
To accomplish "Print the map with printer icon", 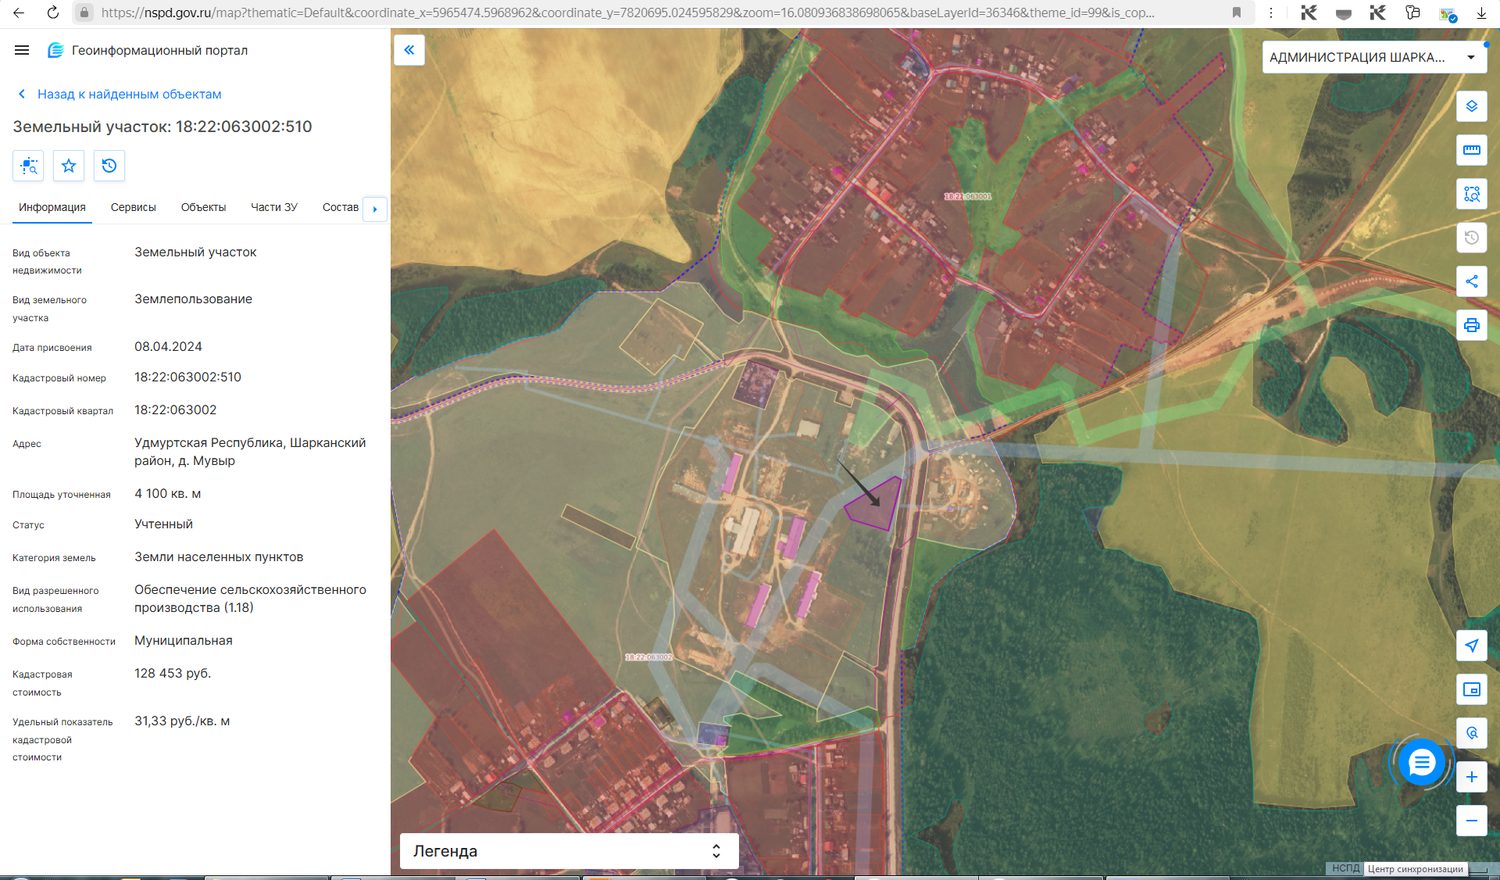I will 1471,325.
